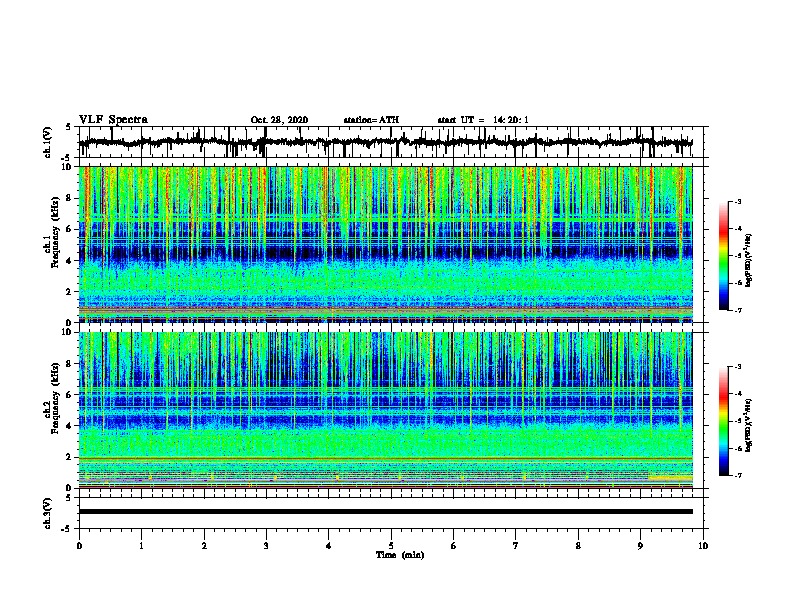Click inside the ch.1 spectrogram panel

coord(385,244)
